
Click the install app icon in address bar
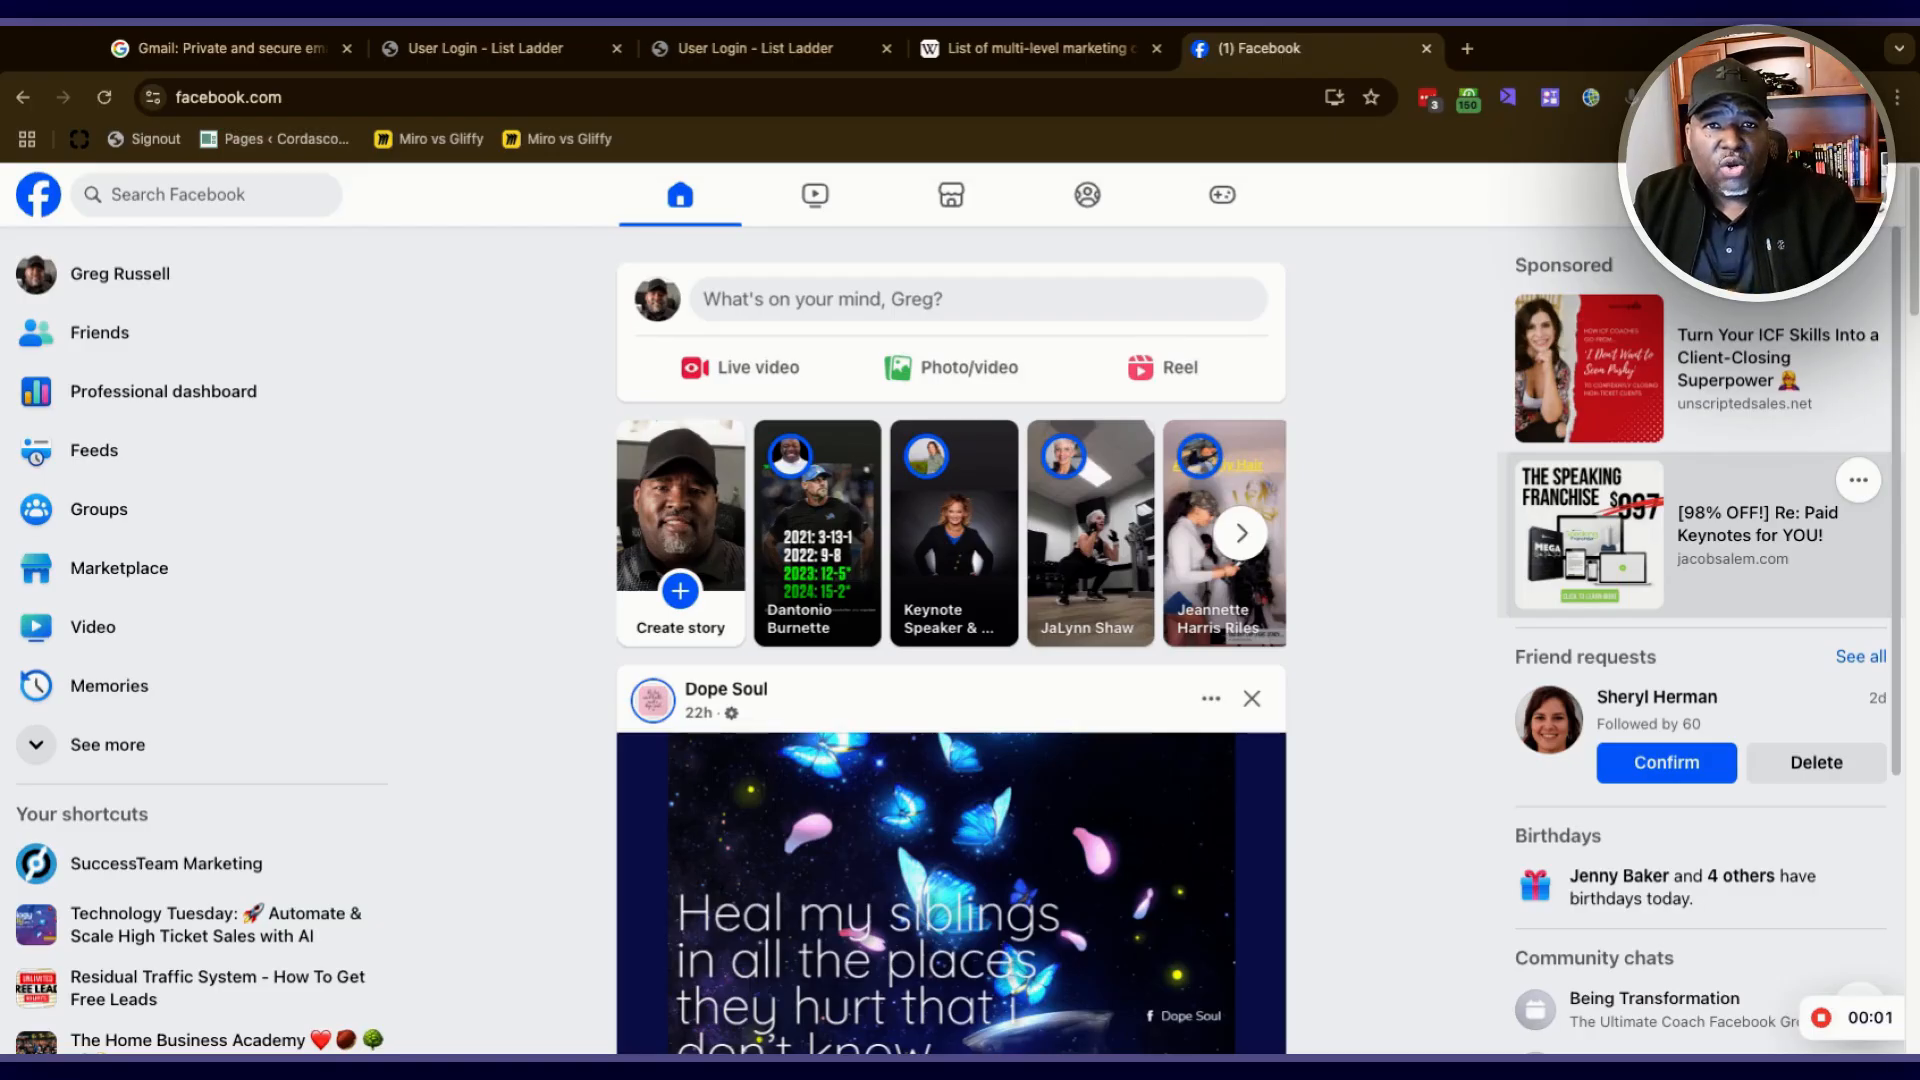[x=1334, y=97]
